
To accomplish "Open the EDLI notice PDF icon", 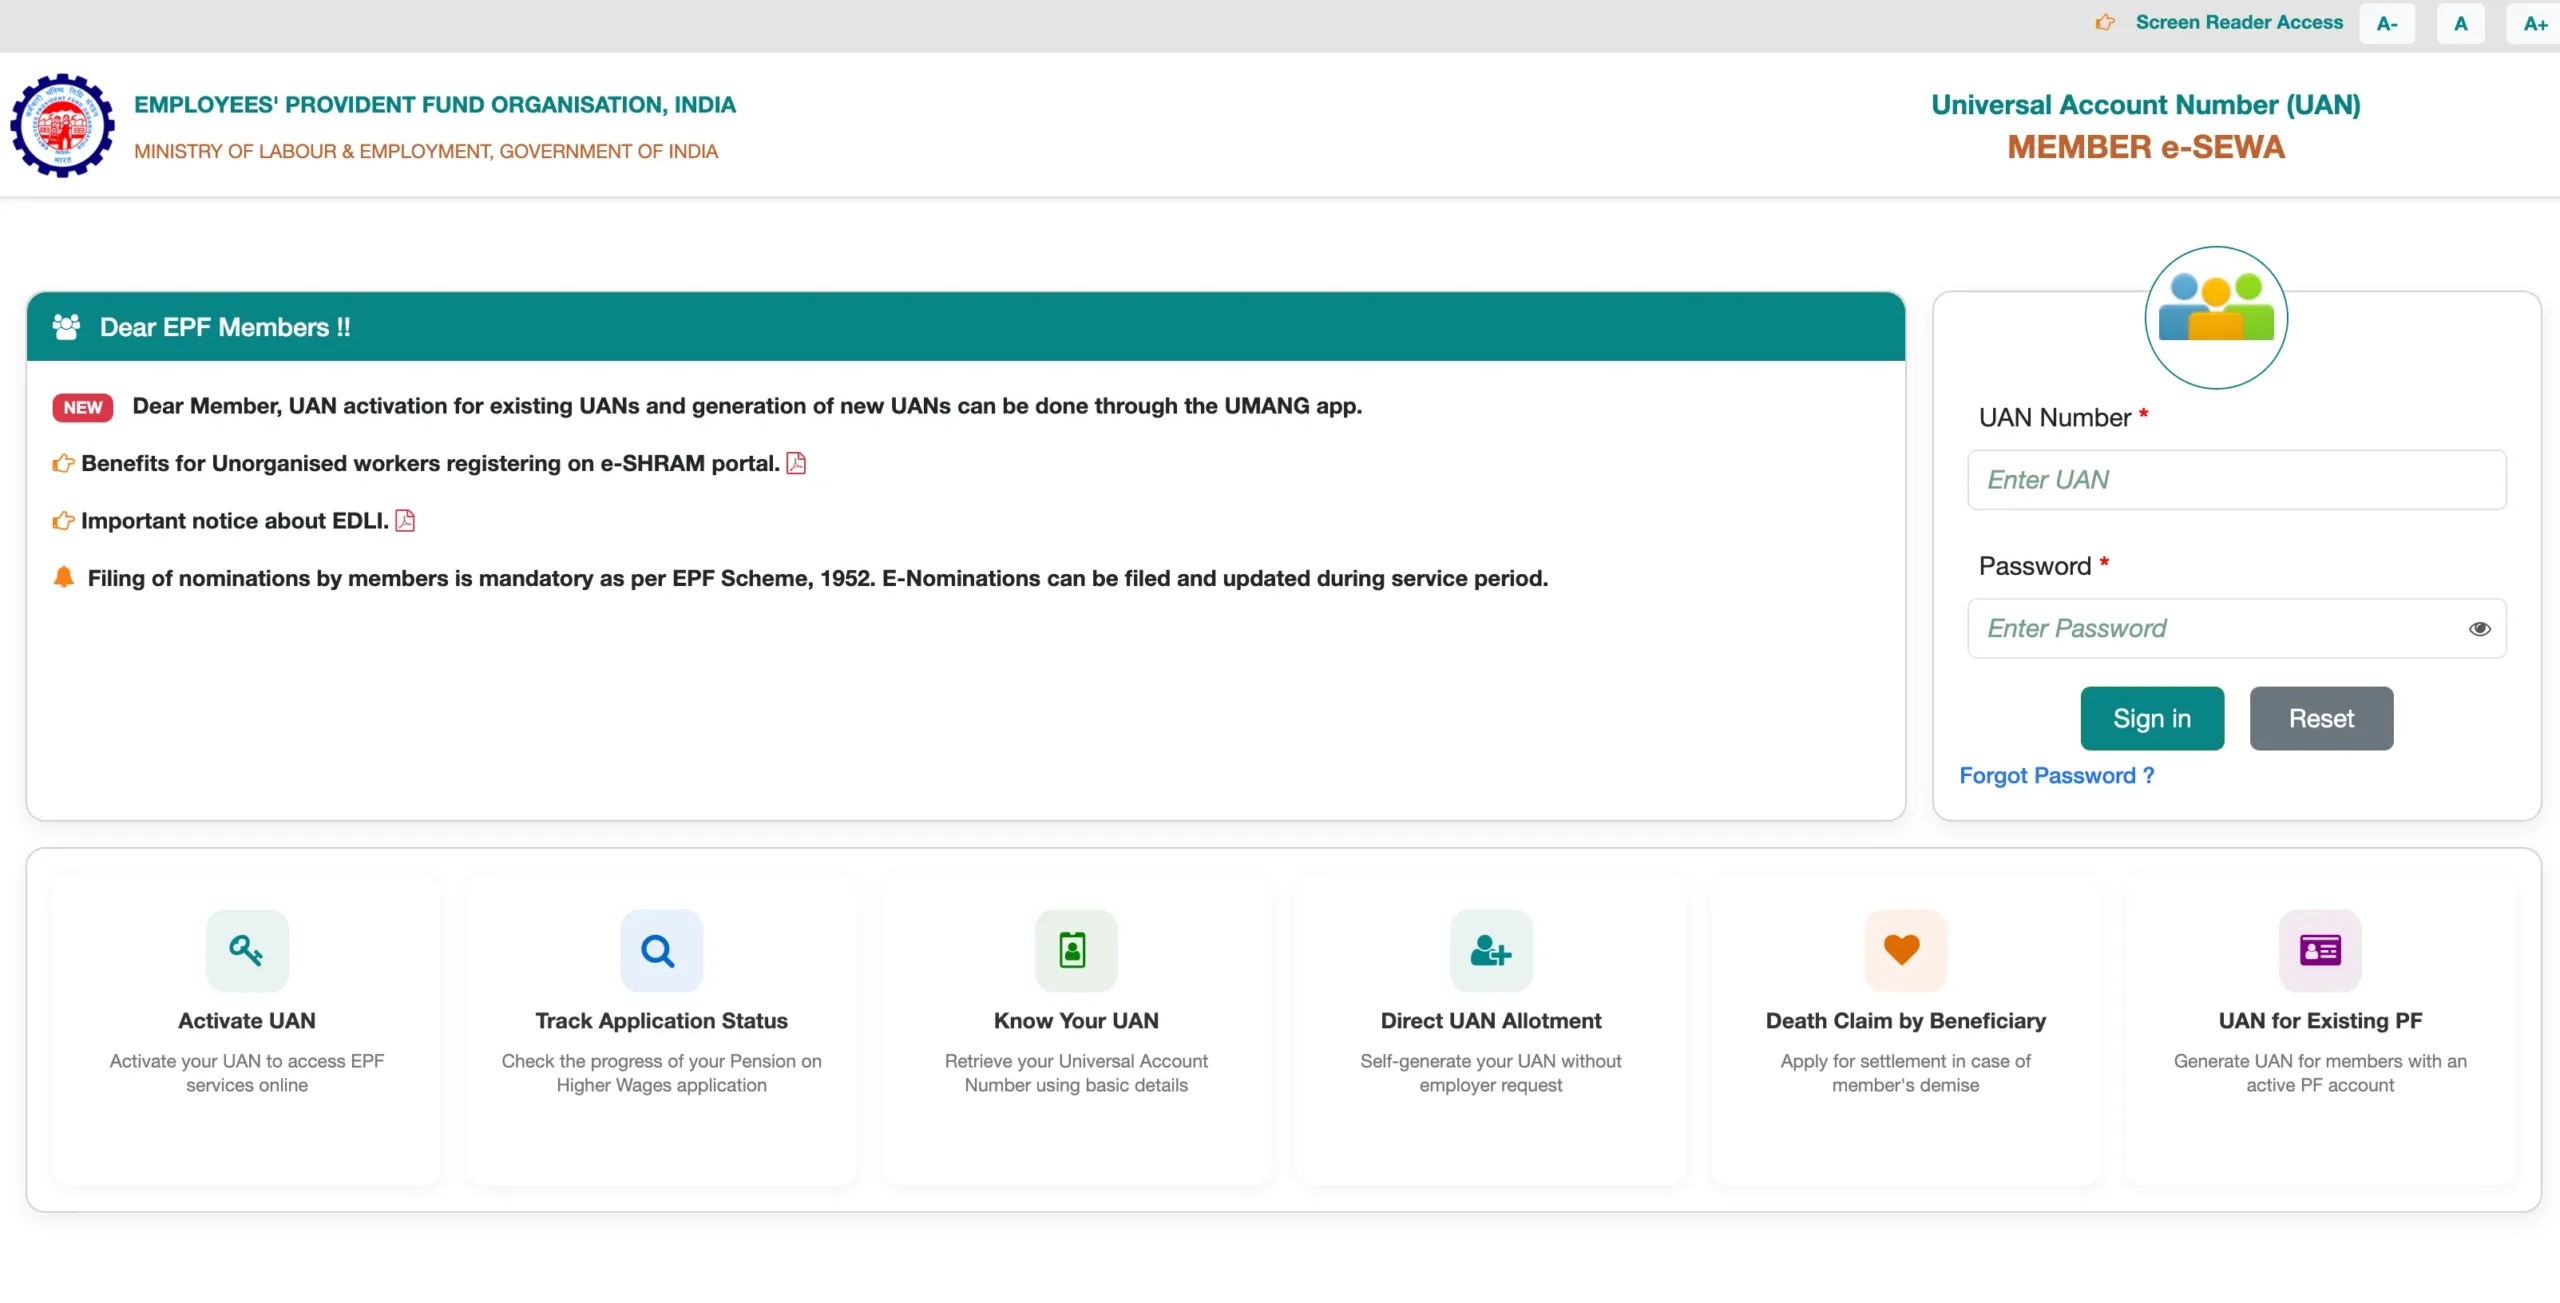I will [405, 520].
